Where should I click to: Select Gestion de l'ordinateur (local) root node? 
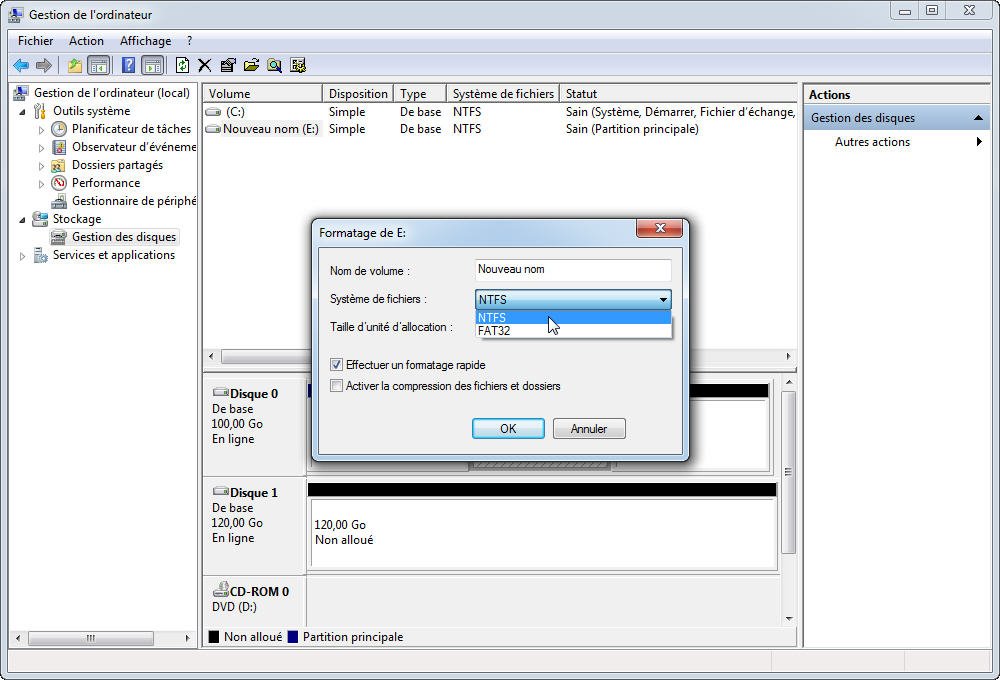click(112, 93)
